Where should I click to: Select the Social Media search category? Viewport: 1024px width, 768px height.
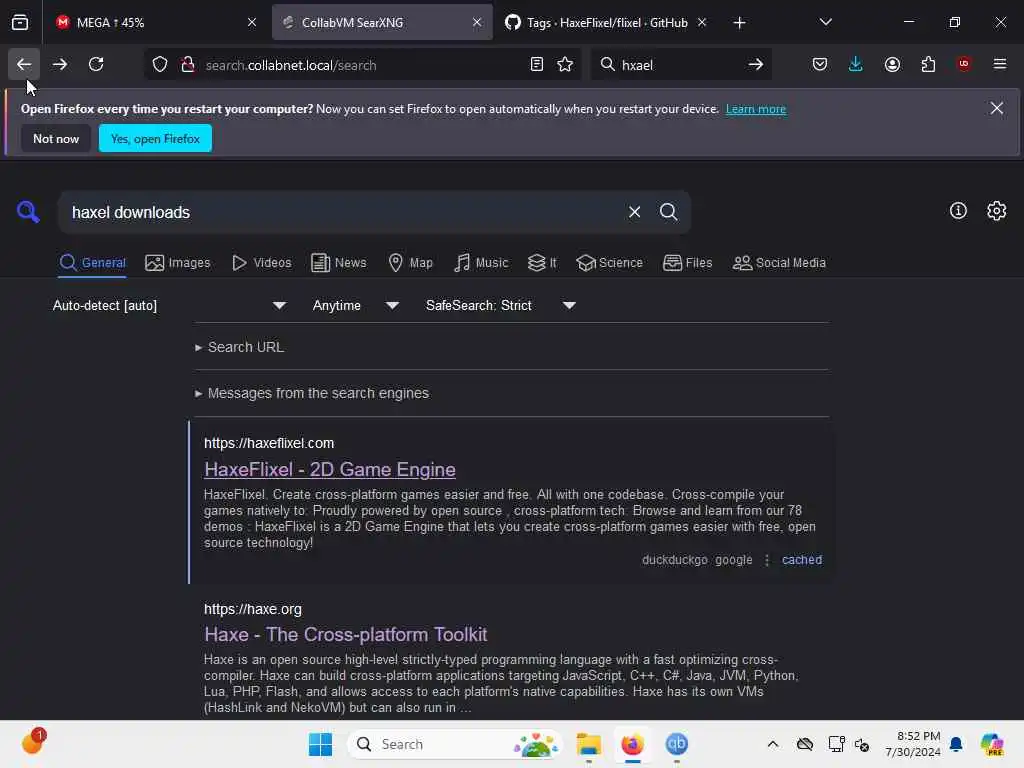point(779,263)
